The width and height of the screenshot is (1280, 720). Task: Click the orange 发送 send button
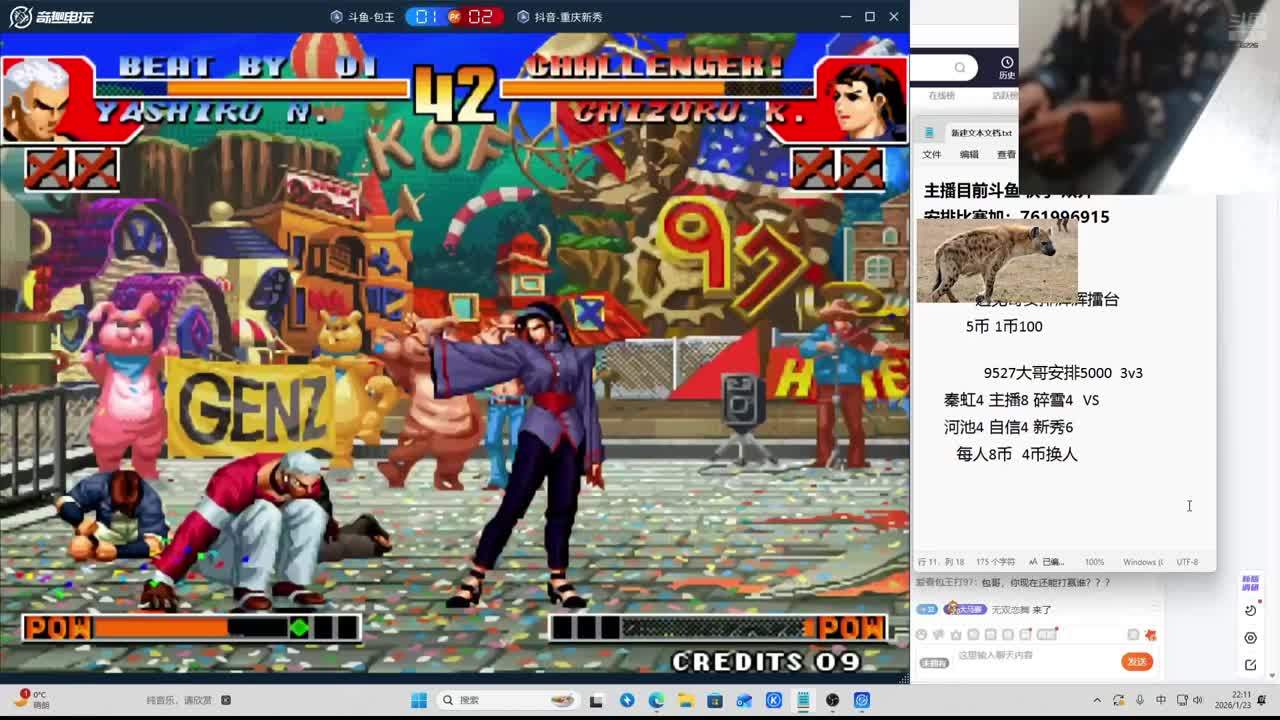[x=1136, y=661]
